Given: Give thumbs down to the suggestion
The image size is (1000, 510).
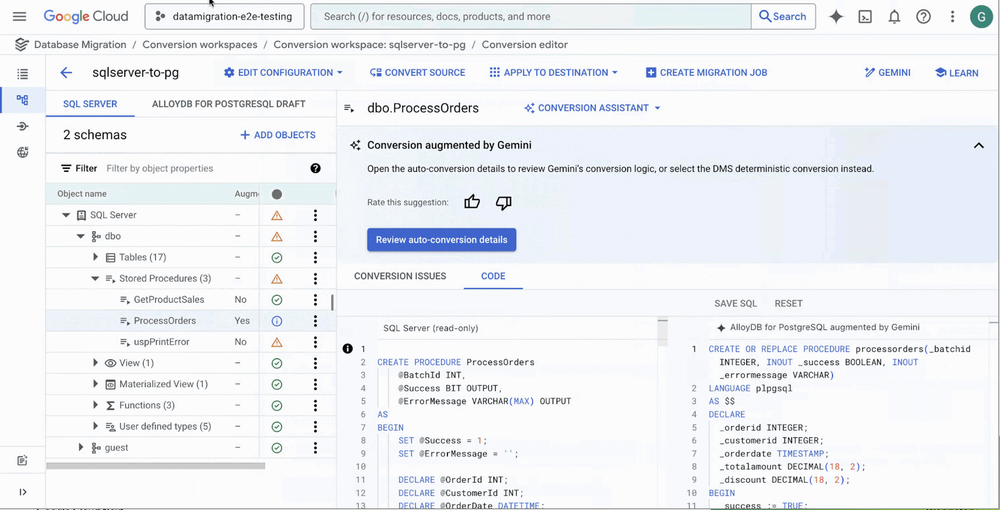Looking at the screenshot, I should 504,203.
